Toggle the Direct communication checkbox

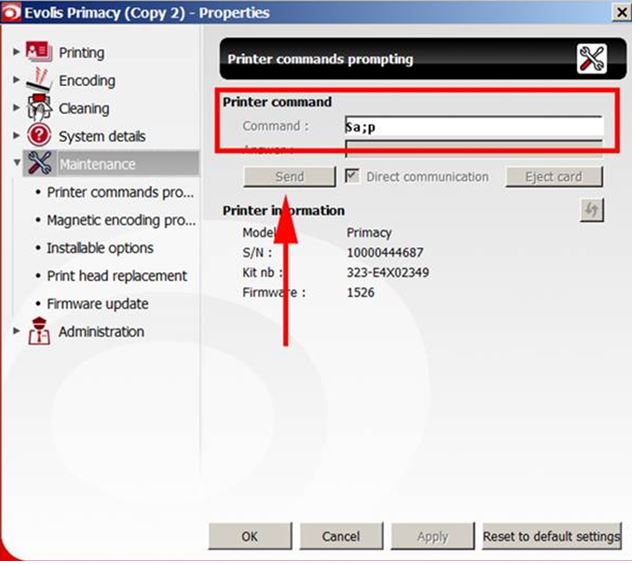pyautogui.click(x=352, y=176)
